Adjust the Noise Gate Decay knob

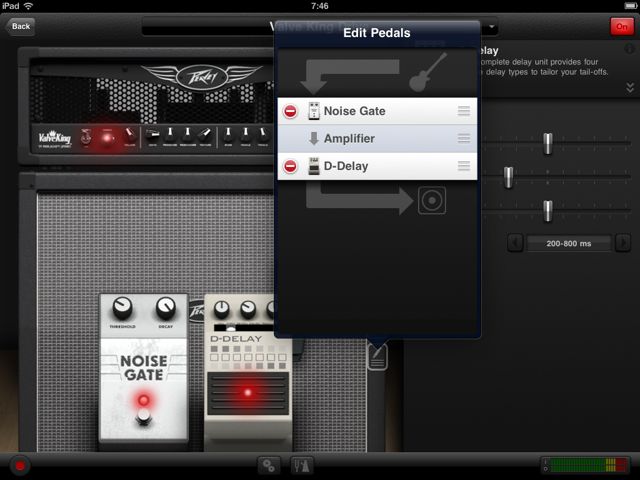[x=166, y=309]
